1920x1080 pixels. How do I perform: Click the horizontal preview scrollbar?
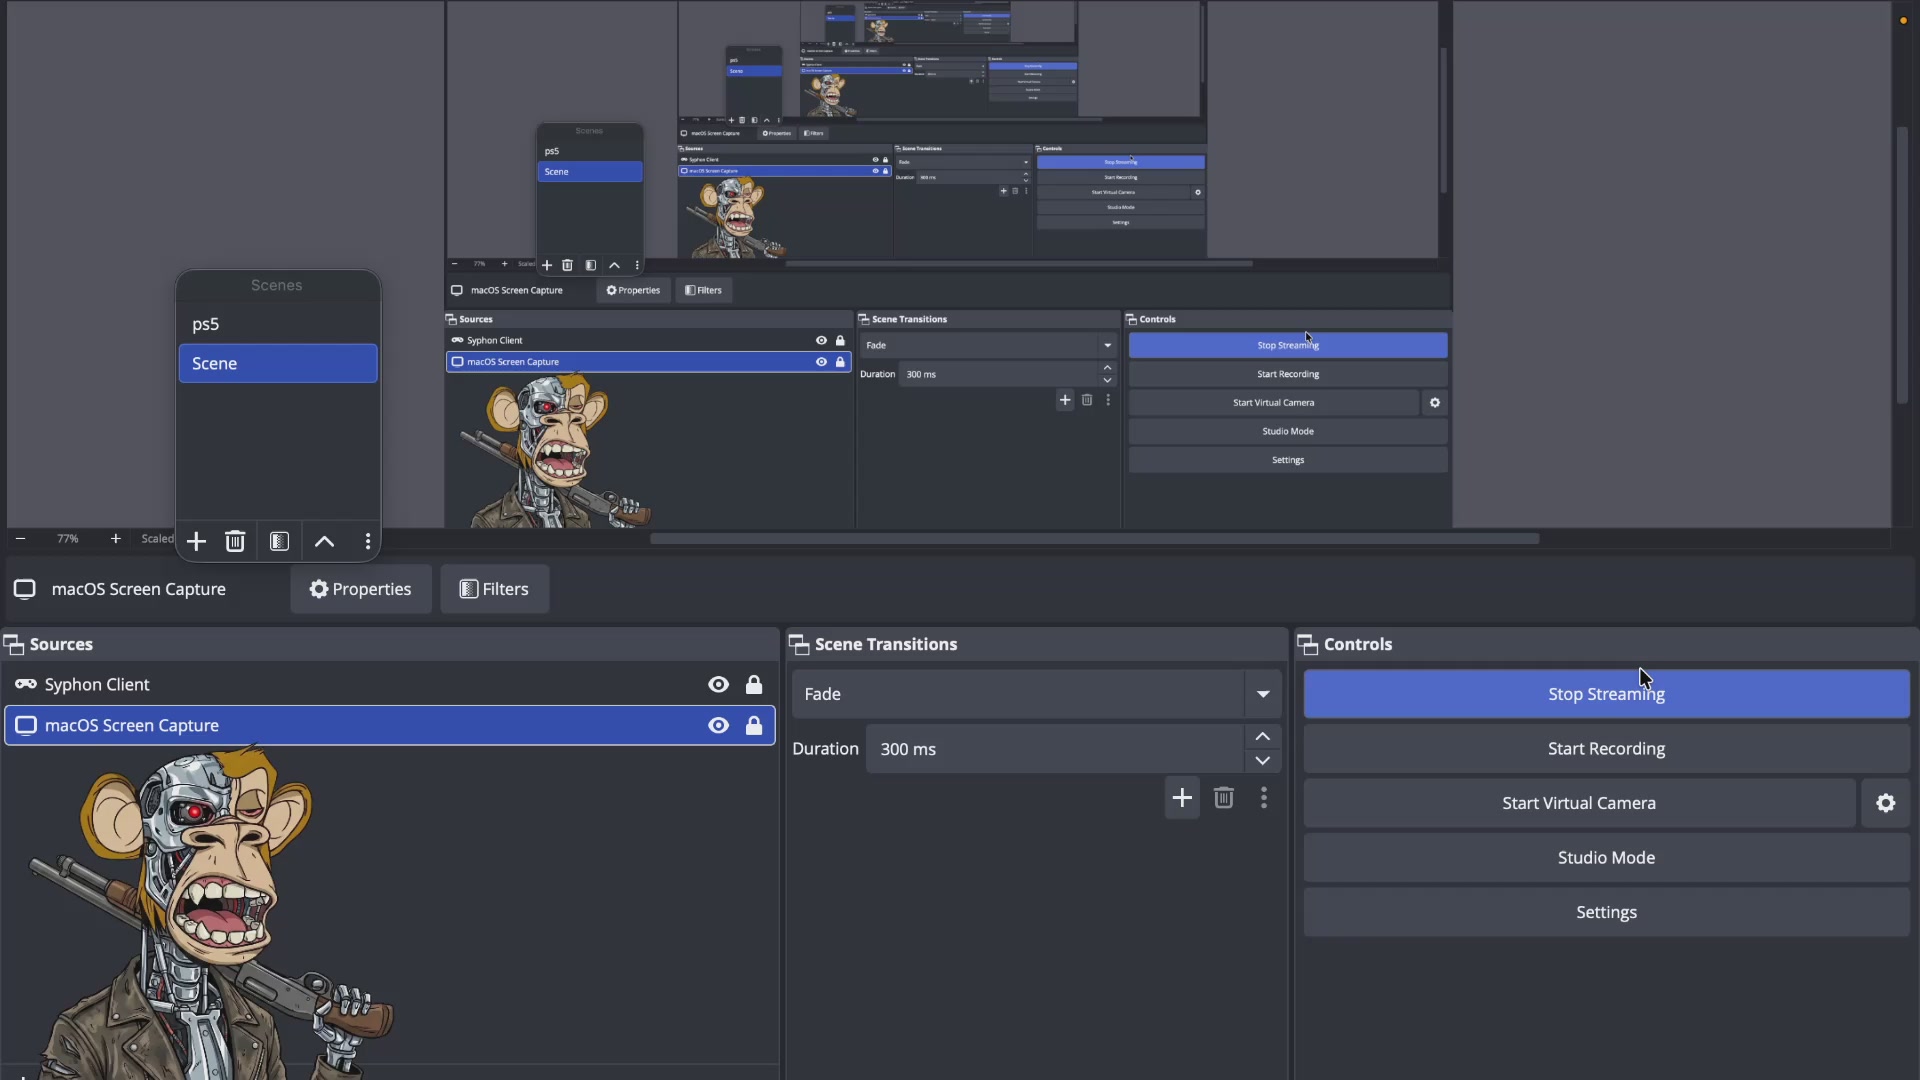coord(1094,539)
